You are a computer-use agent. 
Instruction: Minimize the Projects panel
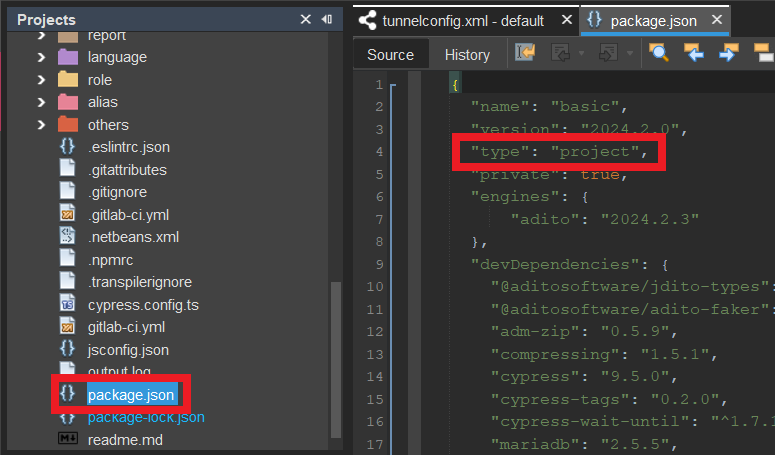tap(327, 19)
